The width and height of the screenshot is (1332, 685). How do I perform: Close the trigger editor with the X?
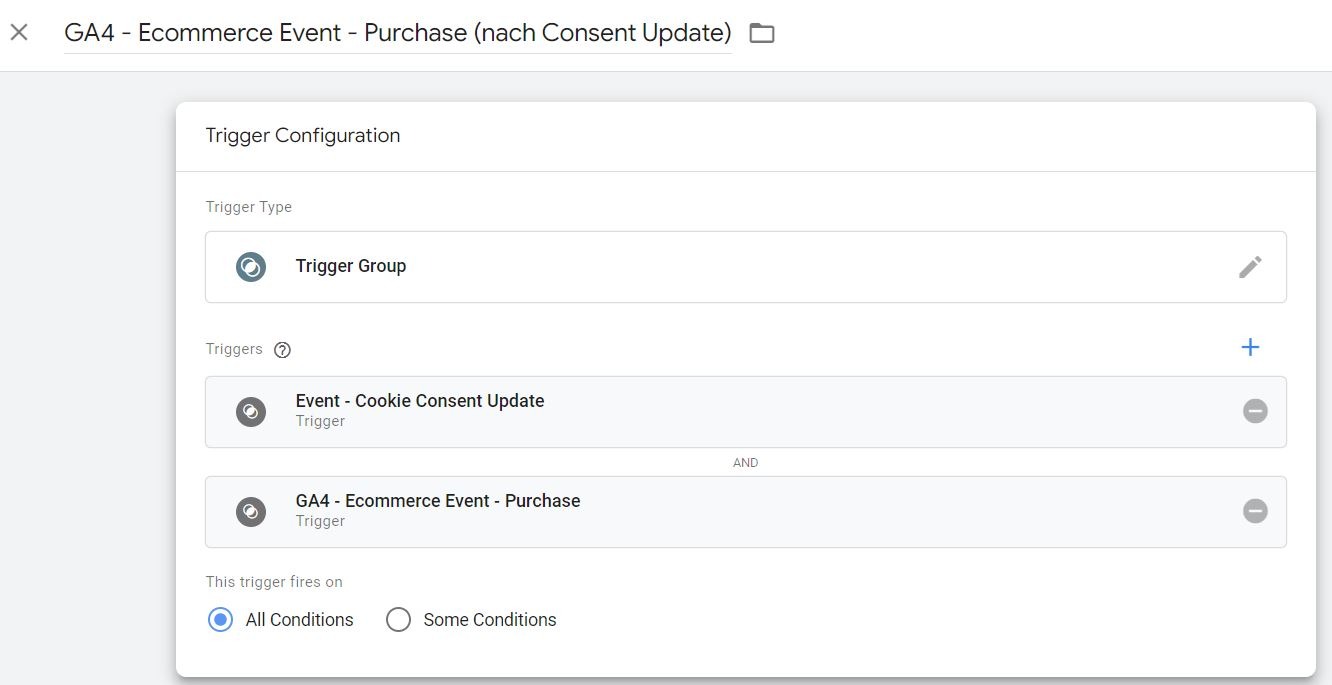point(19,32)
